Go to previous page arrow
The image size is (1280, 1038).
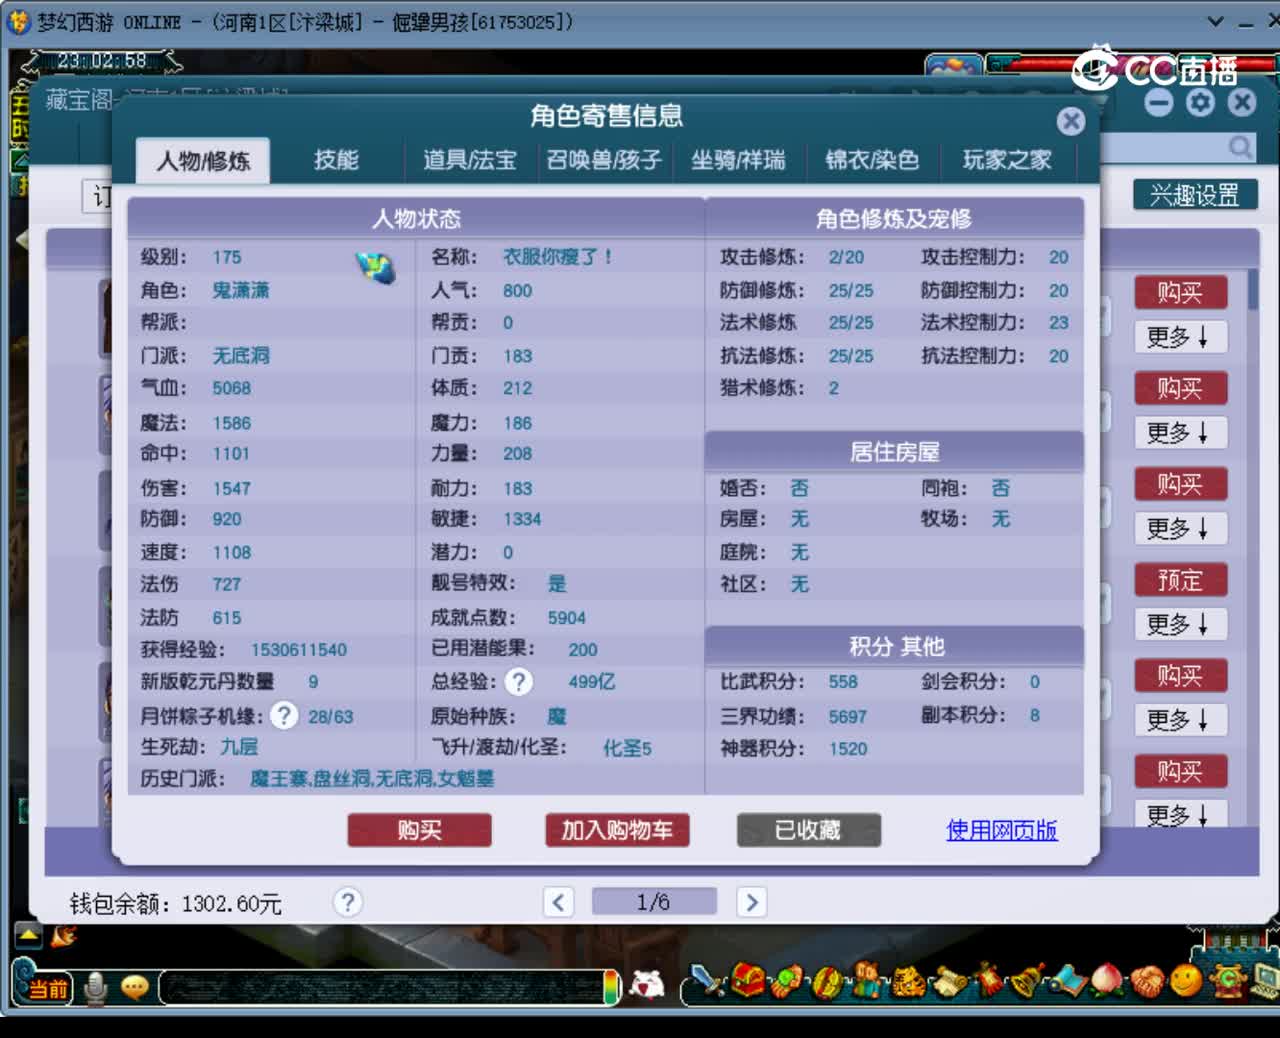pyautogui.click(x=559, y=903)
